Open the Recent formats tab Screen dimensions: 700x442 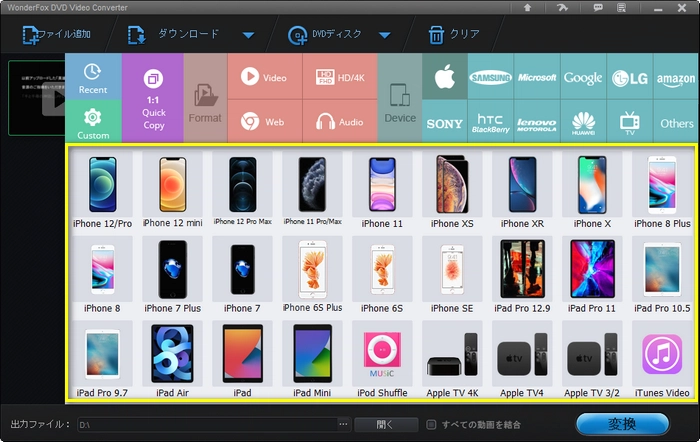point(93,78)
